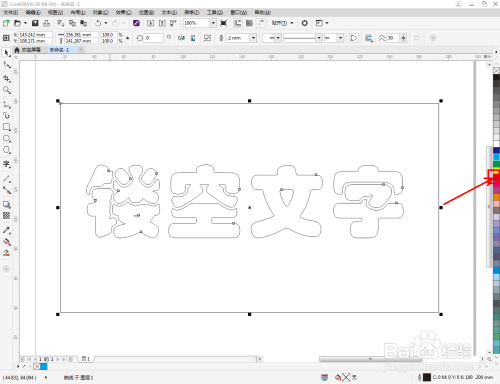
Task: Click the Open file folder icon
Action: (17, 23)
